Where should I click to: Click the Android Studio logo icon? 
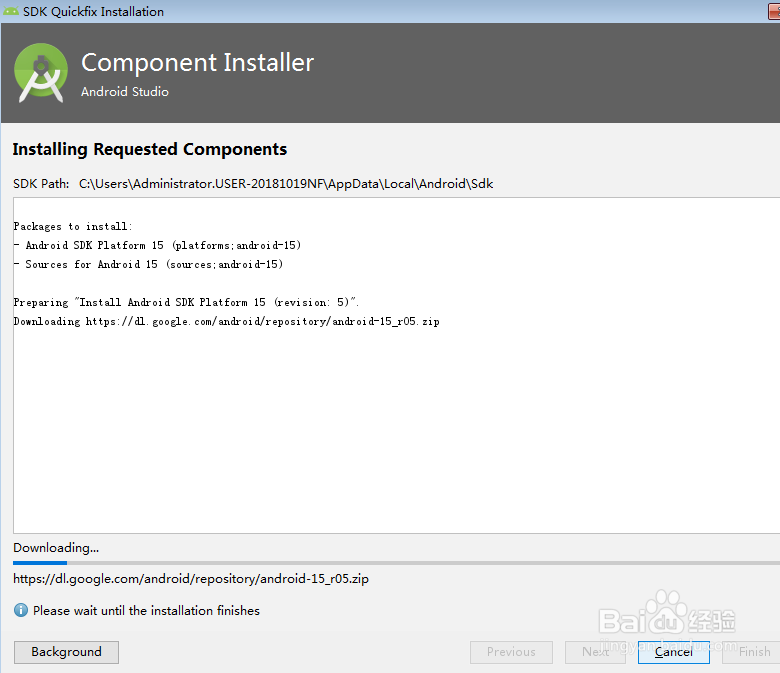pos(41,73)
